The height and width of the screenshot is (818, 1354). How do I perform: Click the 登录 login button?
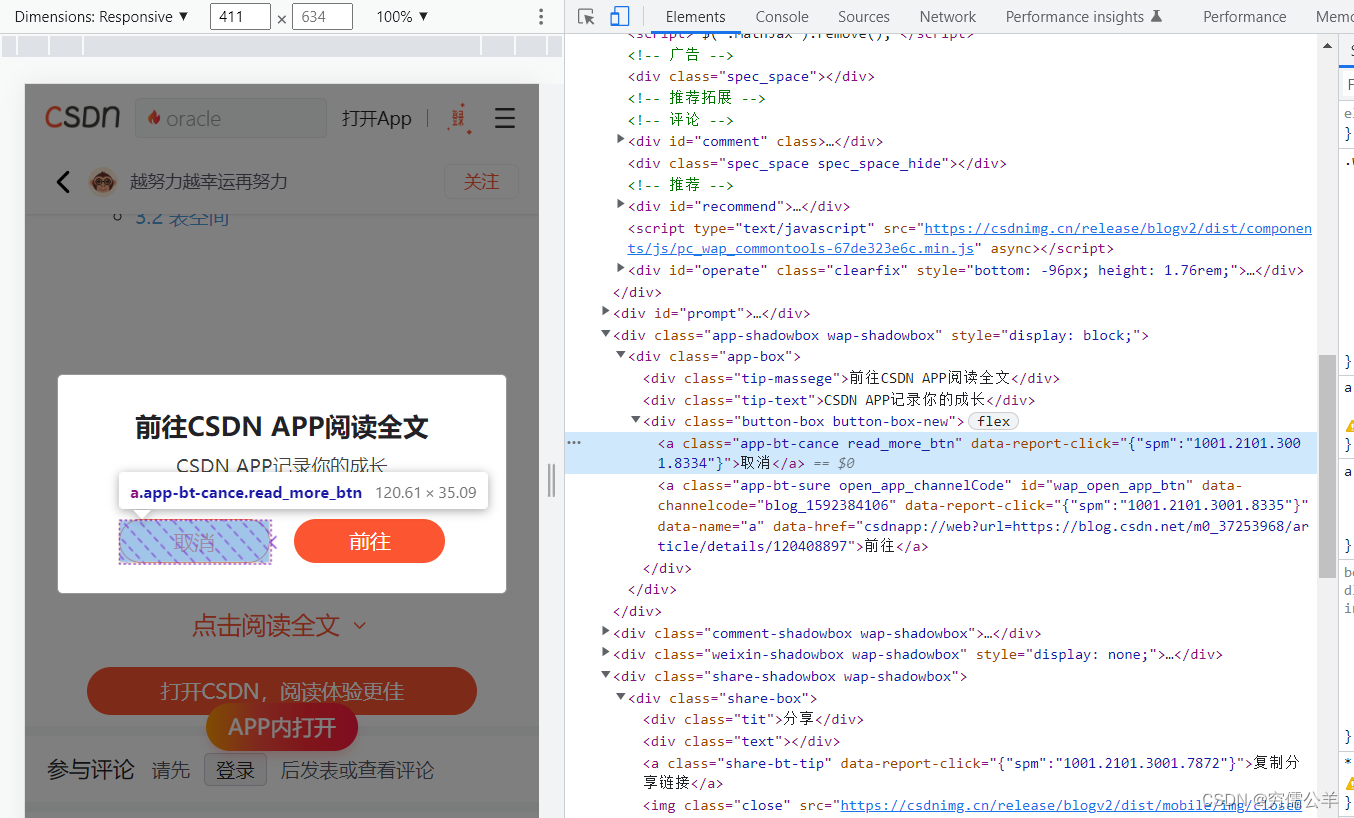236,771
